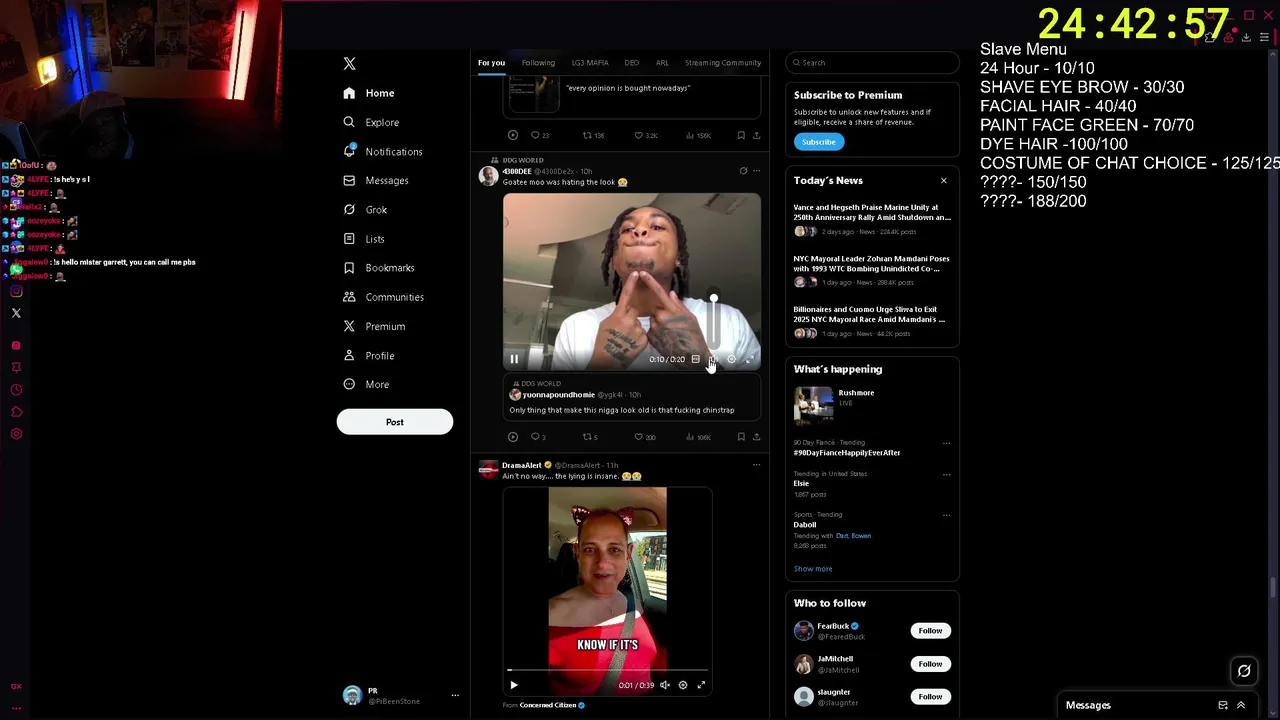Open Lists page
Screen dimensions: 1280x720
pyautogui.click(x=364, y=239)
